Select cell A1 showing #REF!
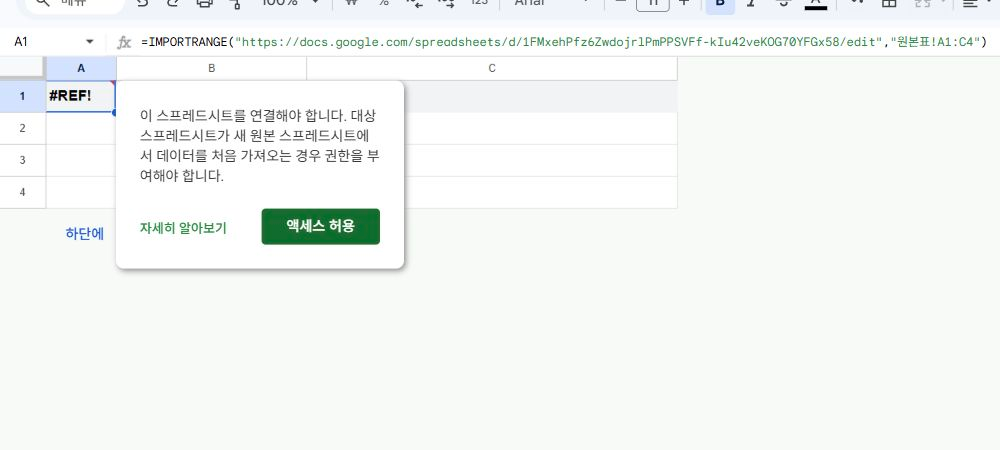Viewport: 1000px width, 450px height. click(x=81, y=96)
